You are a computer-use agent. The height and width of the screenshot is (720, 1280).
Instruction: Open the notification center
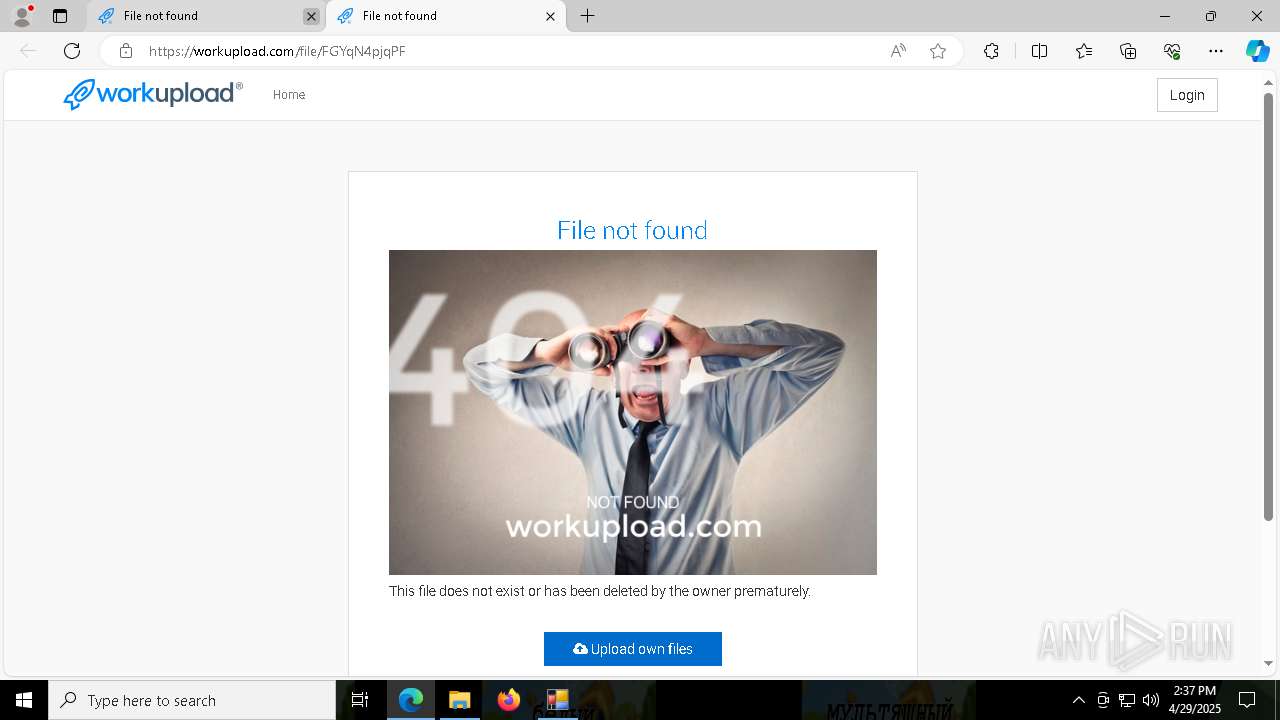pos(1247,700)
